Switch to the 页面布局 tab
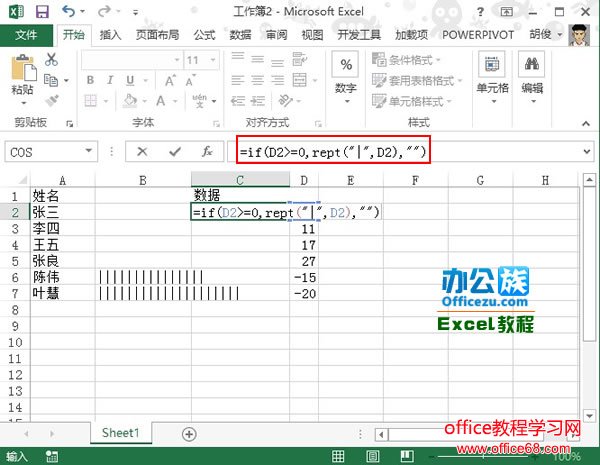600x465 pixels. point(157,35)
